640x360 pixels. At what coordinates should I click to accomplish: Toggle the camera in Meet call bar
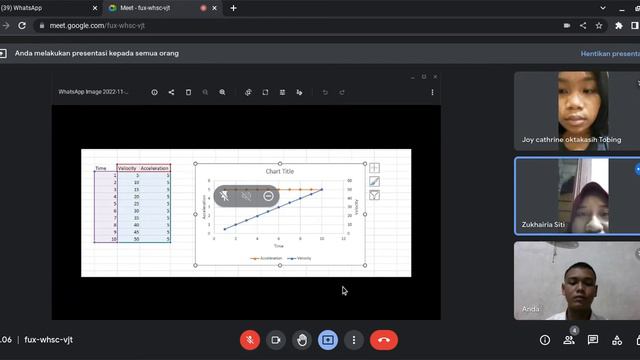(x=276, y=340)
